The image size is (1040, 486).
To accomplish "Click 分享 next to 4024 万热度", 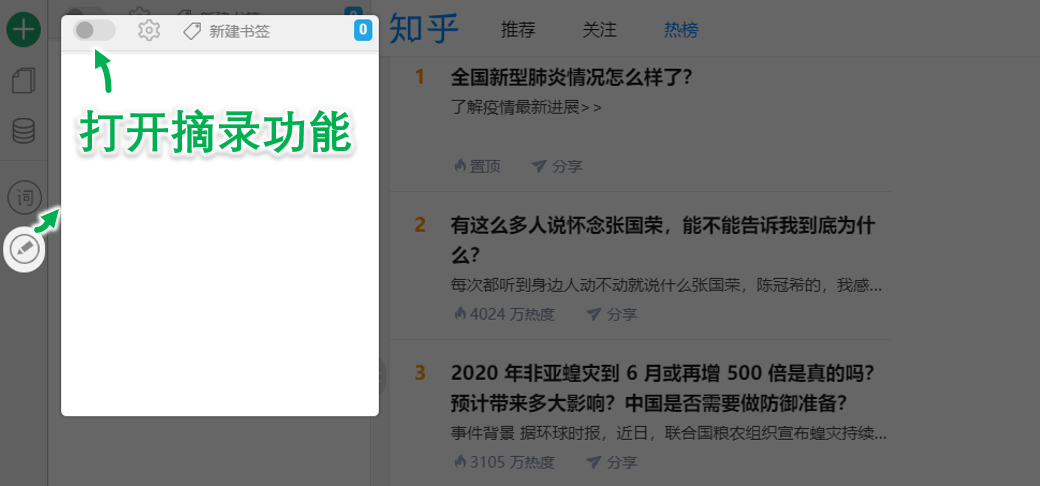I will (x=611, y=314).
